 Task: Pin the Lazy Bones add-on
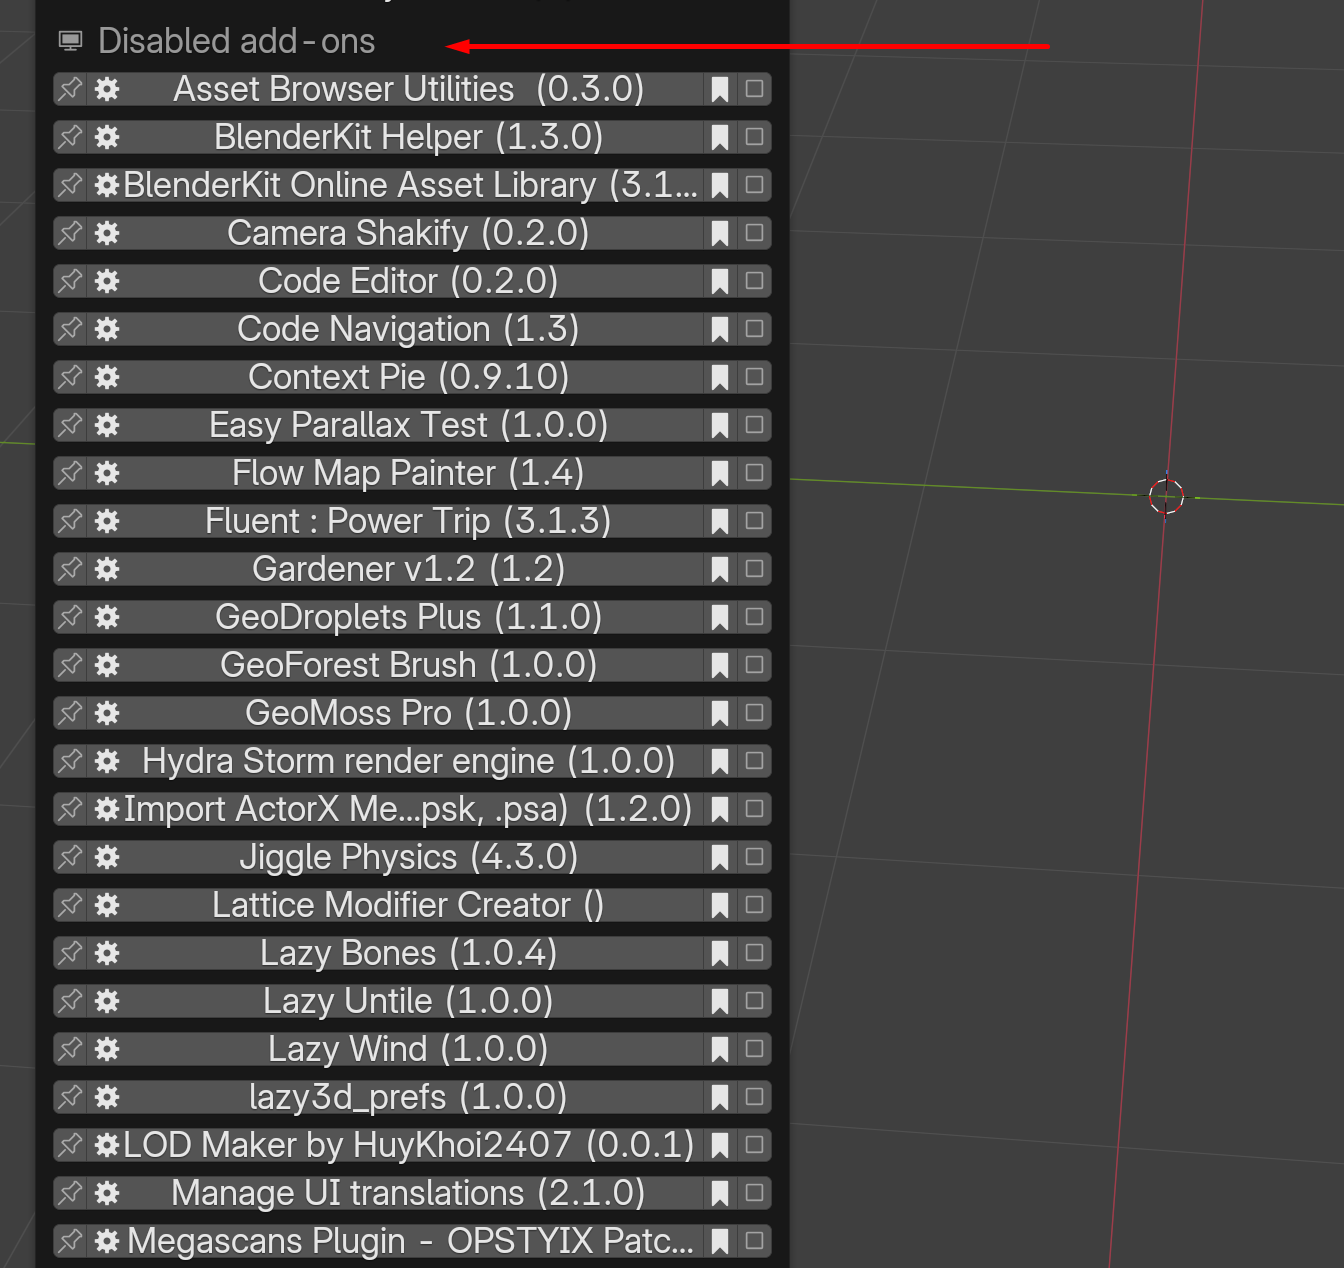(x=70, y=953)
